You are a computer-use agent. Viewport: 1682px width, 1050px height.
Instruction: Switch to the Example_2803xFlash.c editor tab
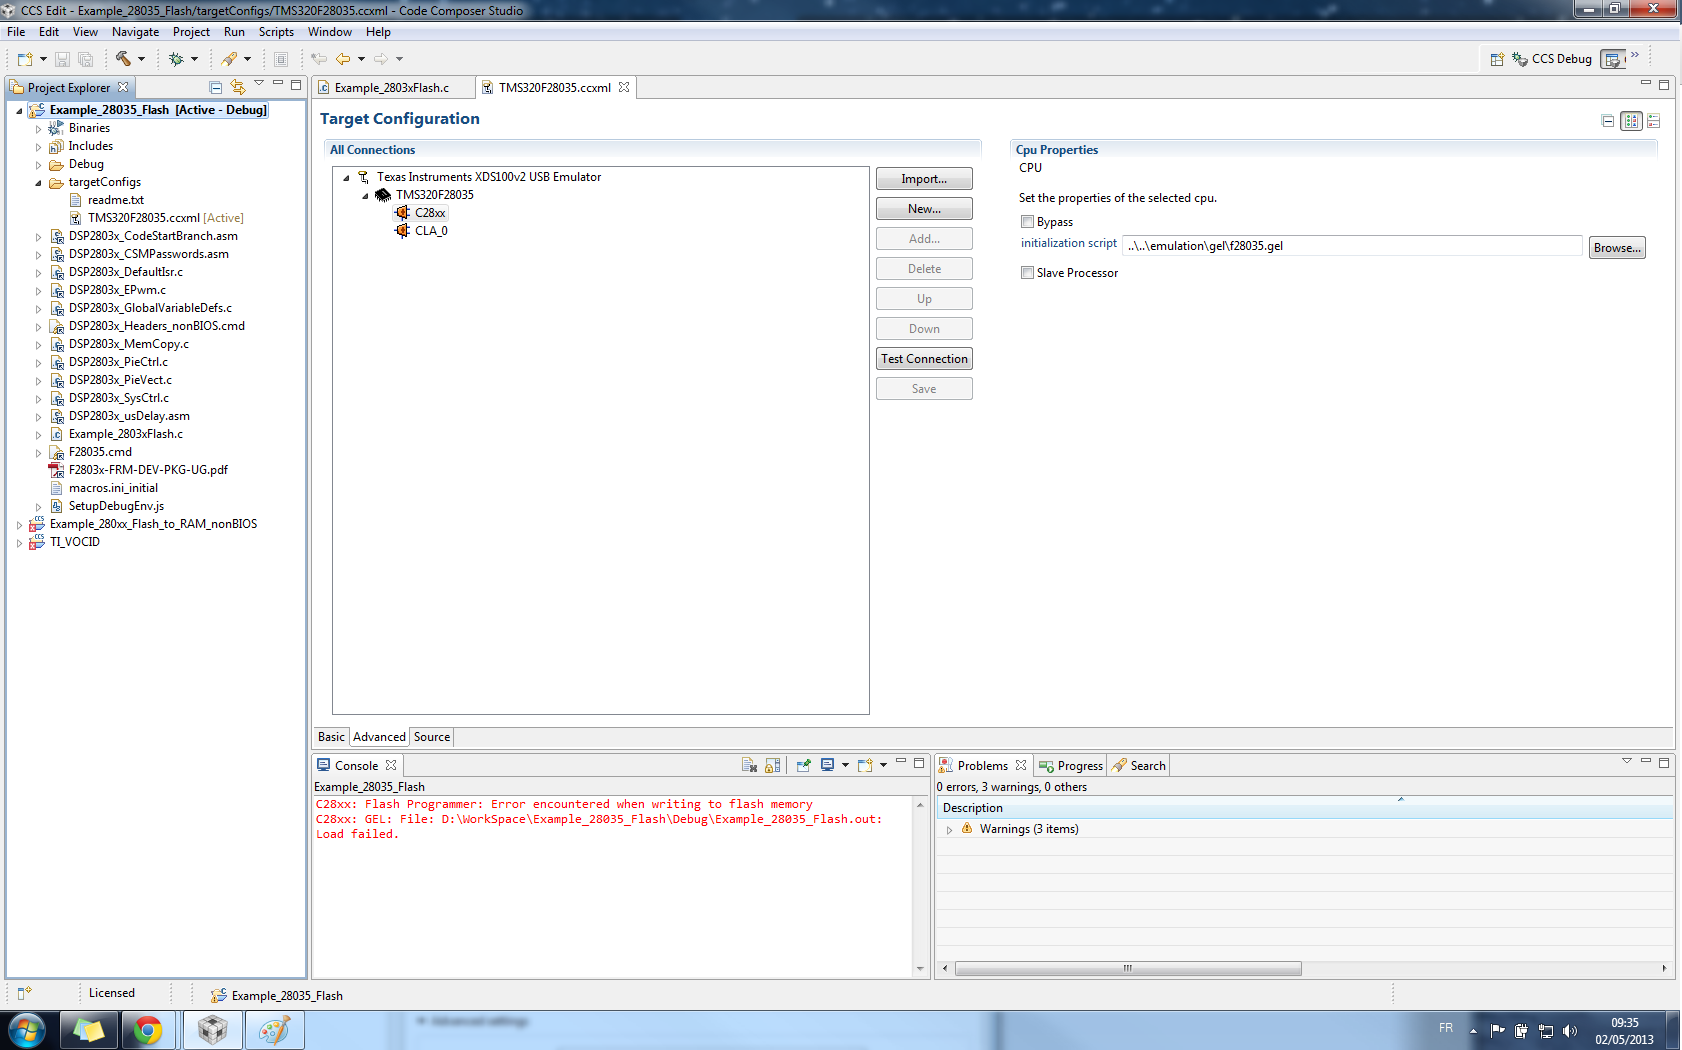[392, 87]
